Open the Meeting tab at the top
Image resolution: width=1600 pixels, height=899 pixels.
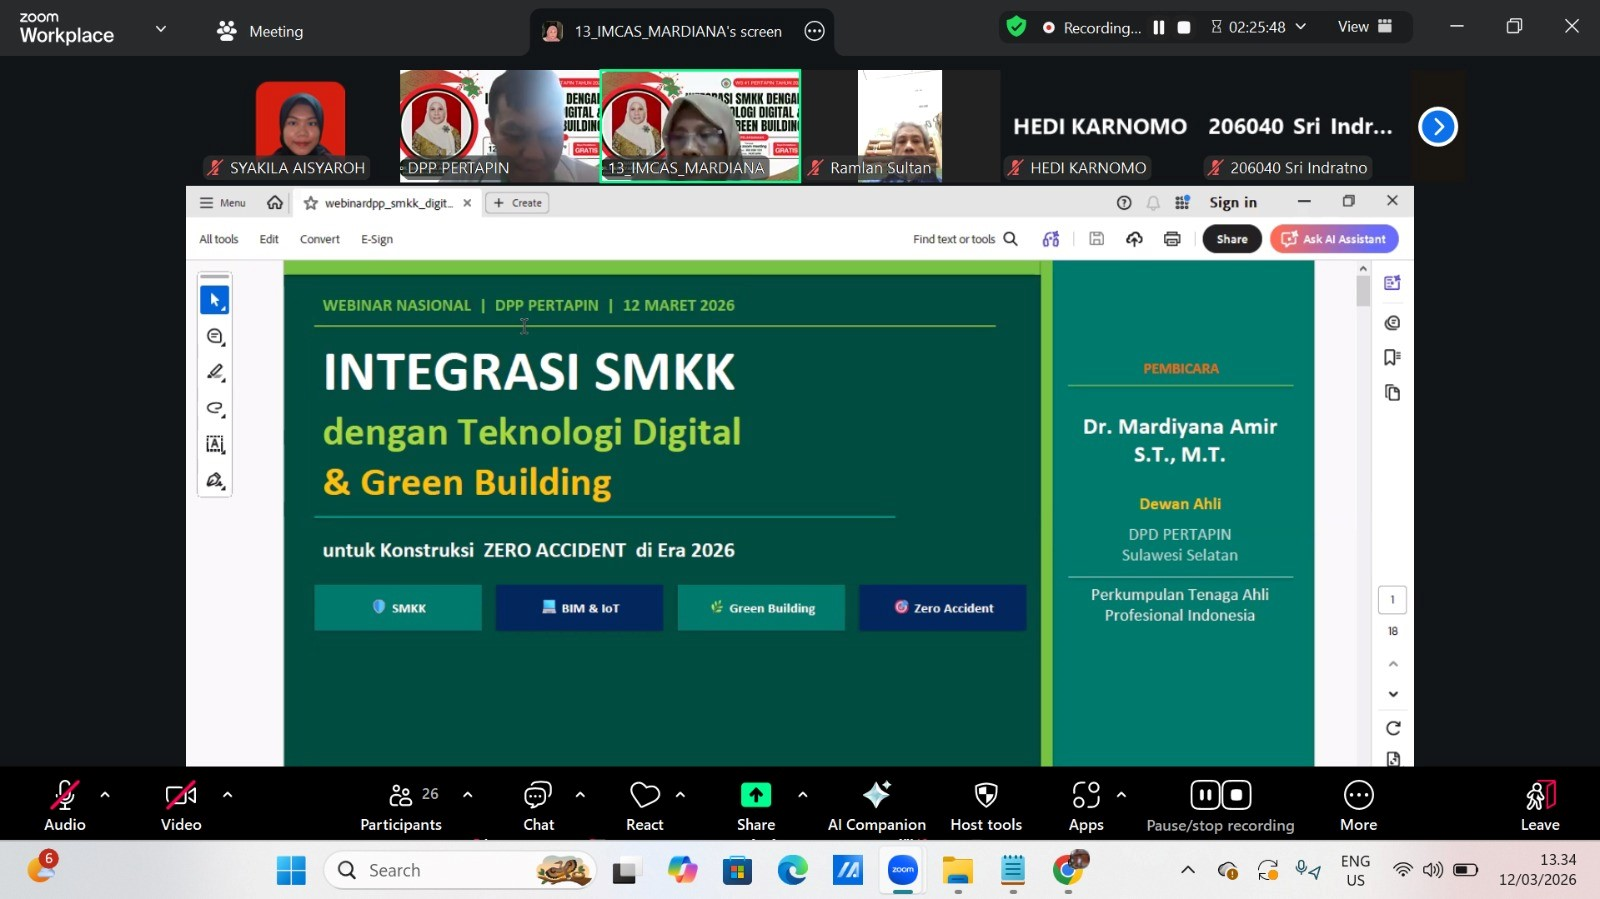pyautogui.click(x=260, y=31)
